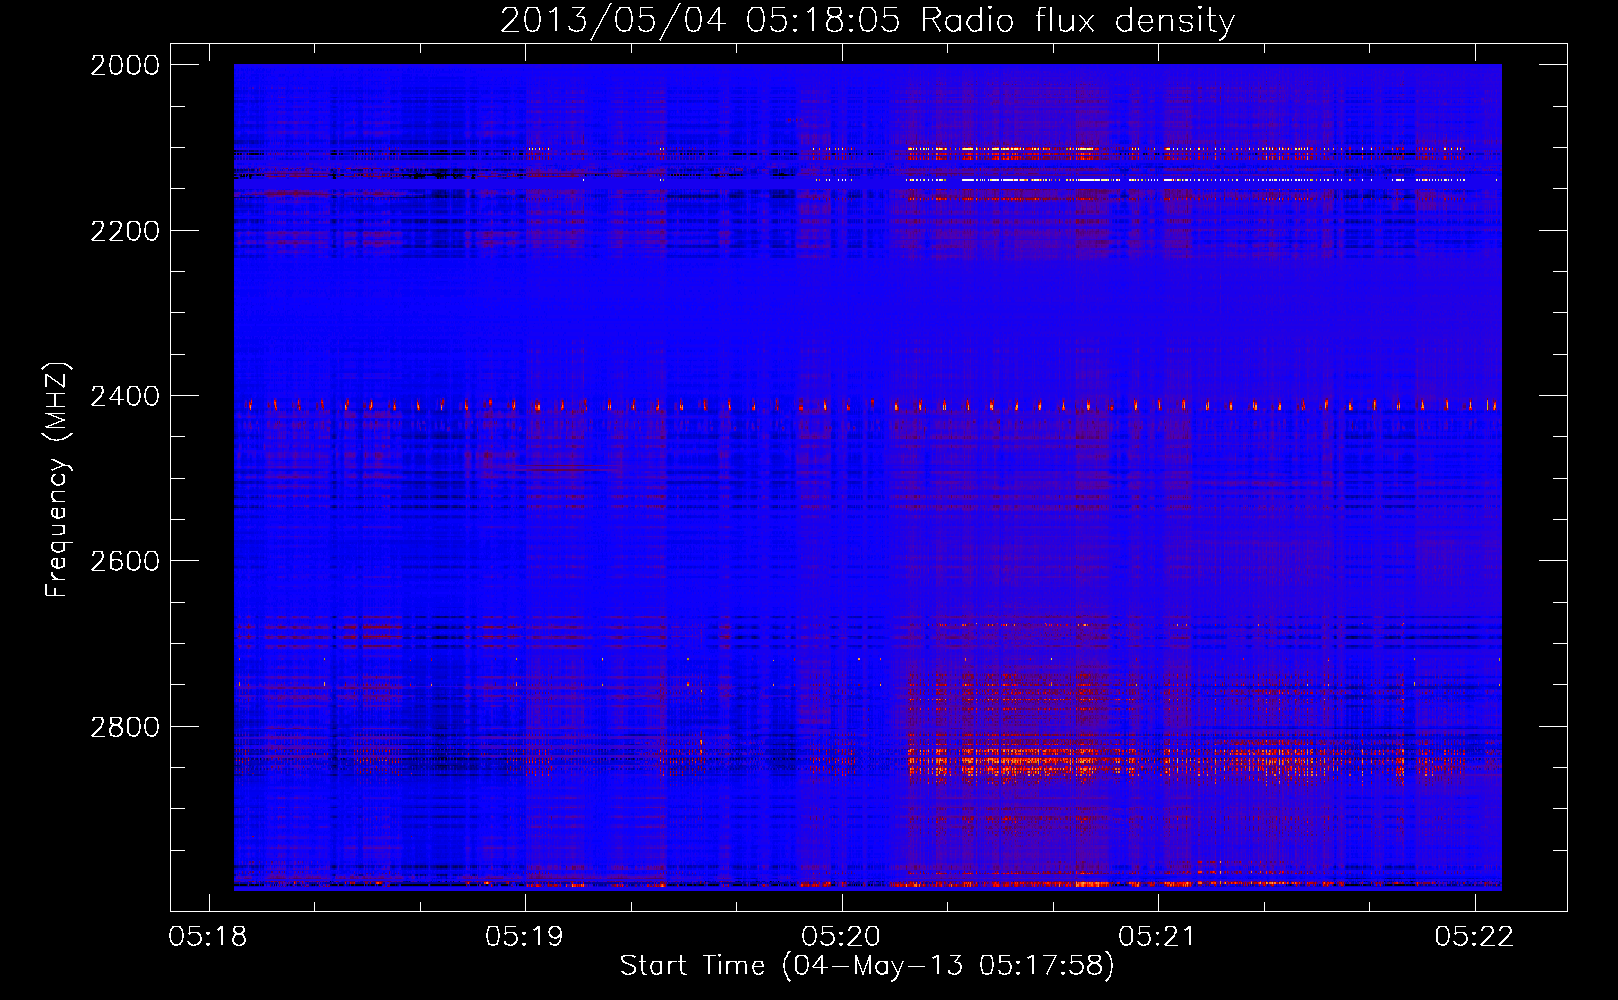Viewport: 1618px width, 1000px height.
Task: Click the 2000 frequency tick label
Action: [x=125, y=65]
